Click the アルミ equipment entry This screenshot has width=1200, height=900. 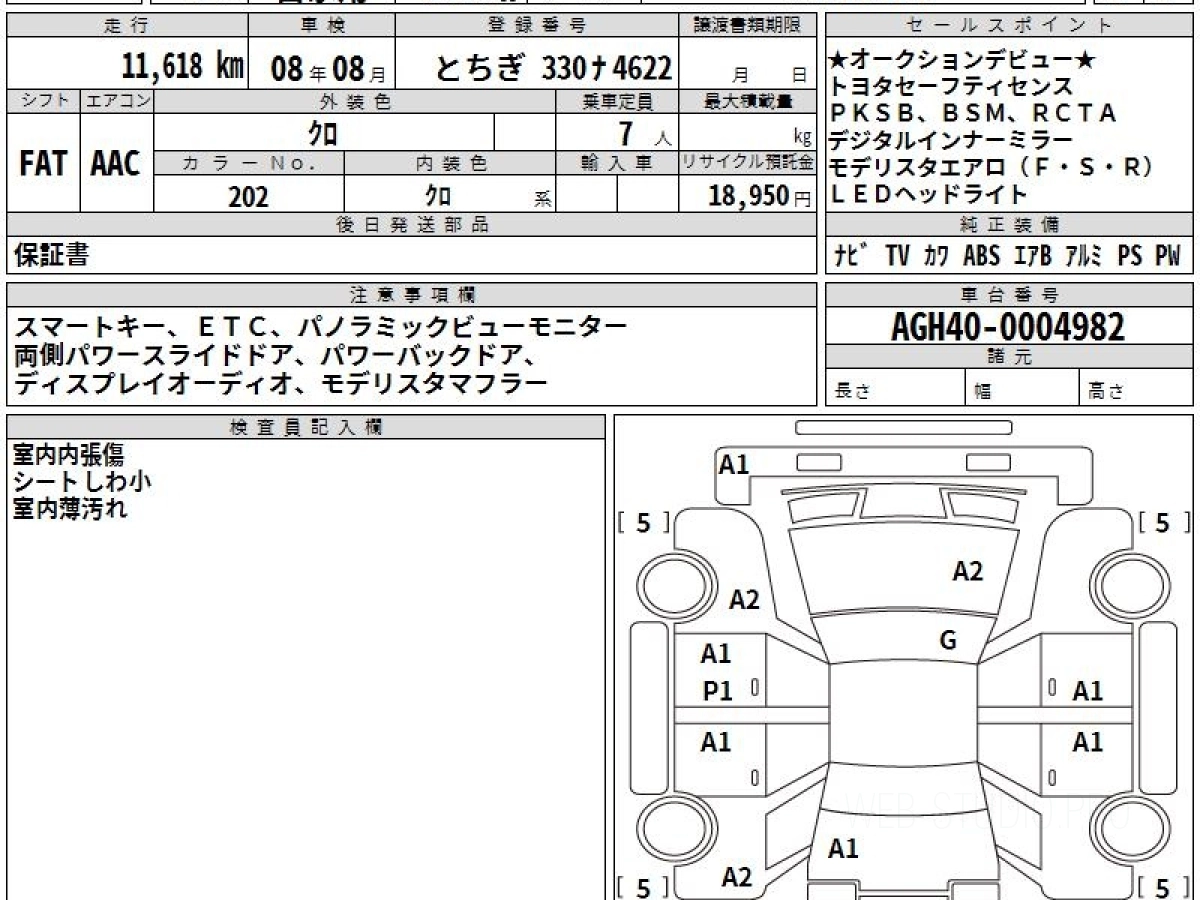coord(1083,256)
